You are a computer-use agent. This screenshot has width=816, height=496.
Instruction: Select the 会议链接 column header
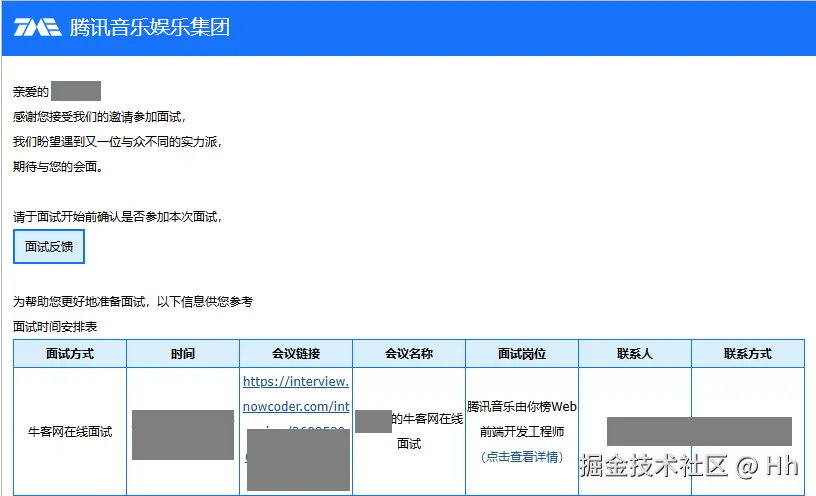[x=296, y=354]
